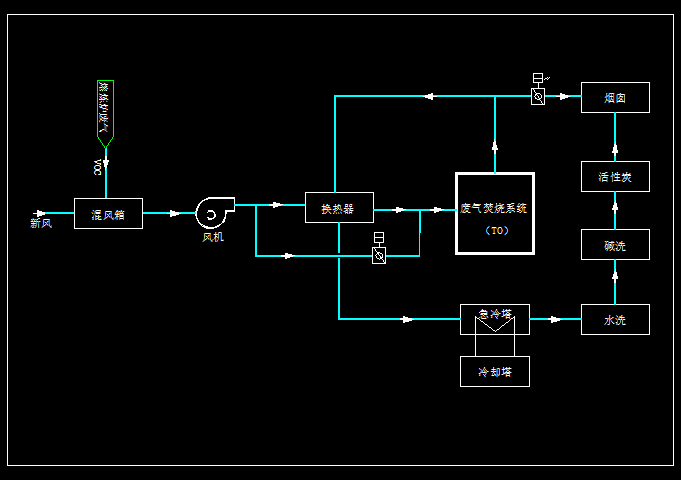
Task: Select the damper valve beside 烟囱
Action: [x=538, y=97]
